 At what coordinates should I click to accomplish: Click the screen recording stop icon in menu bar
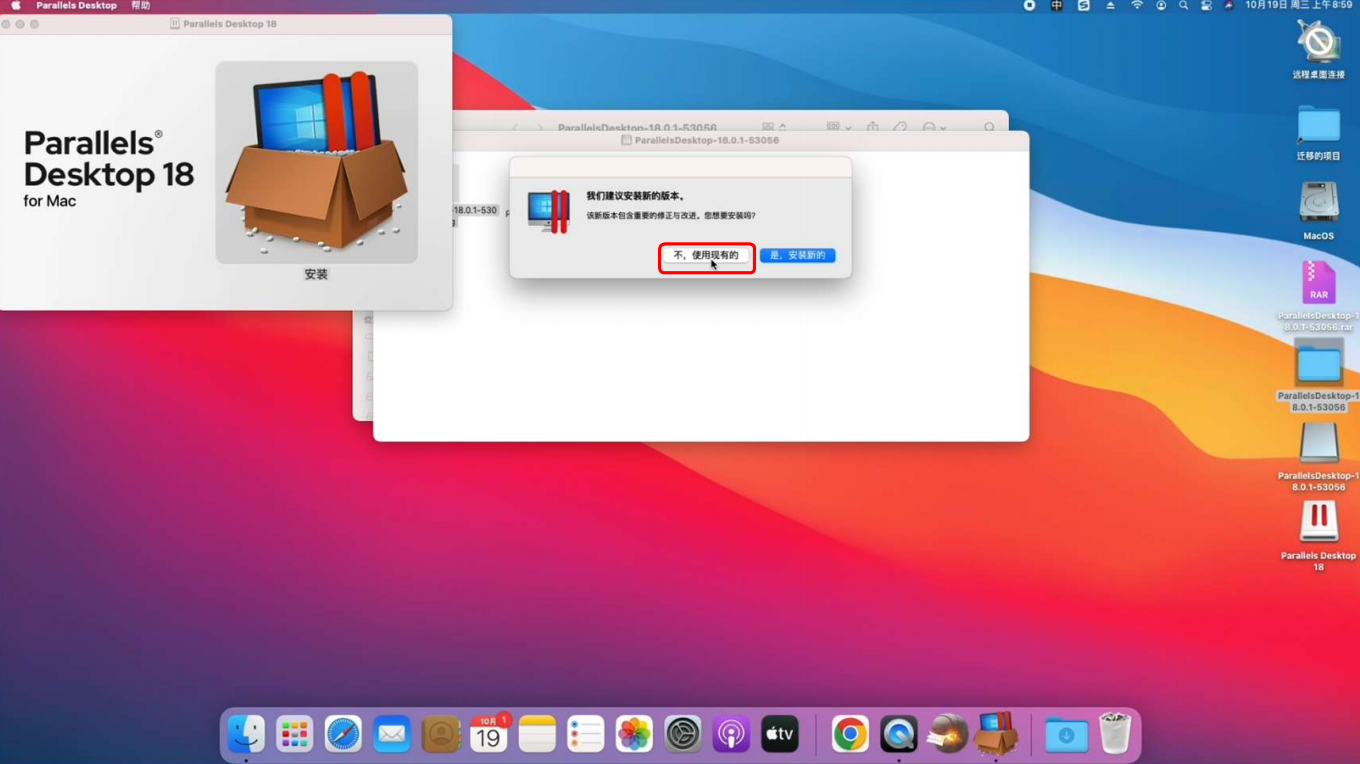(x=1029, y=6)
